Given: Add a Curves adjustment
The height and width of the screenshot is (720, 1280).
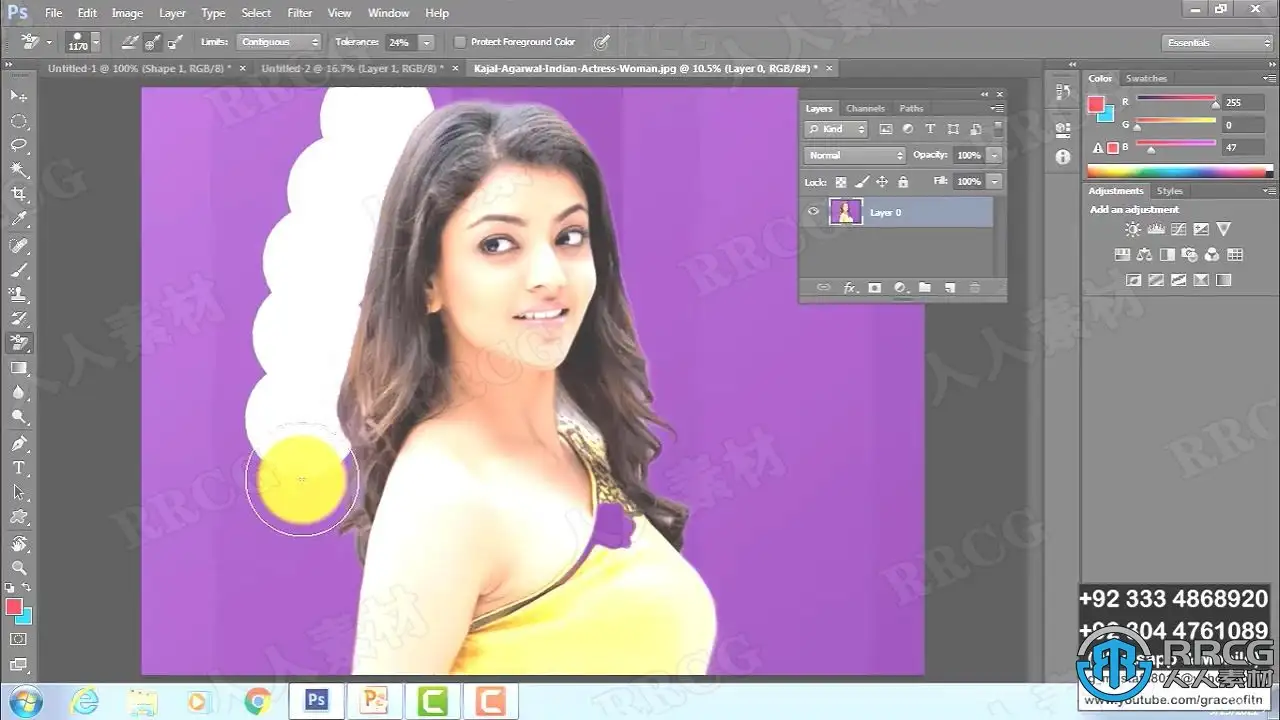Looking at the screenshot, I should 1179,230.
